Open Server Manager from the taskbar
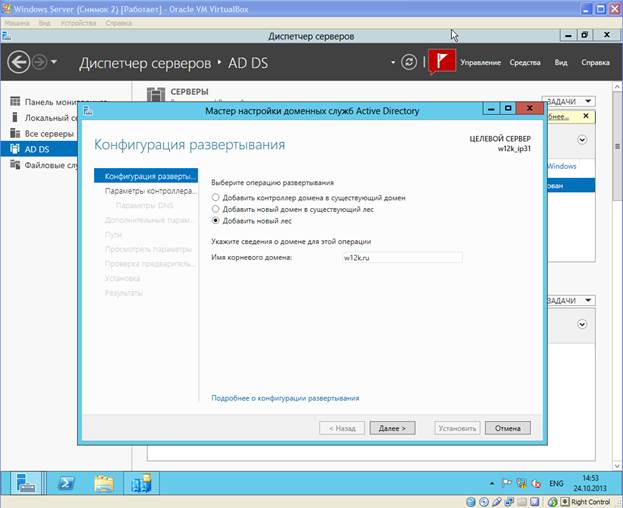Screen dimensions: 623x508 25,483
